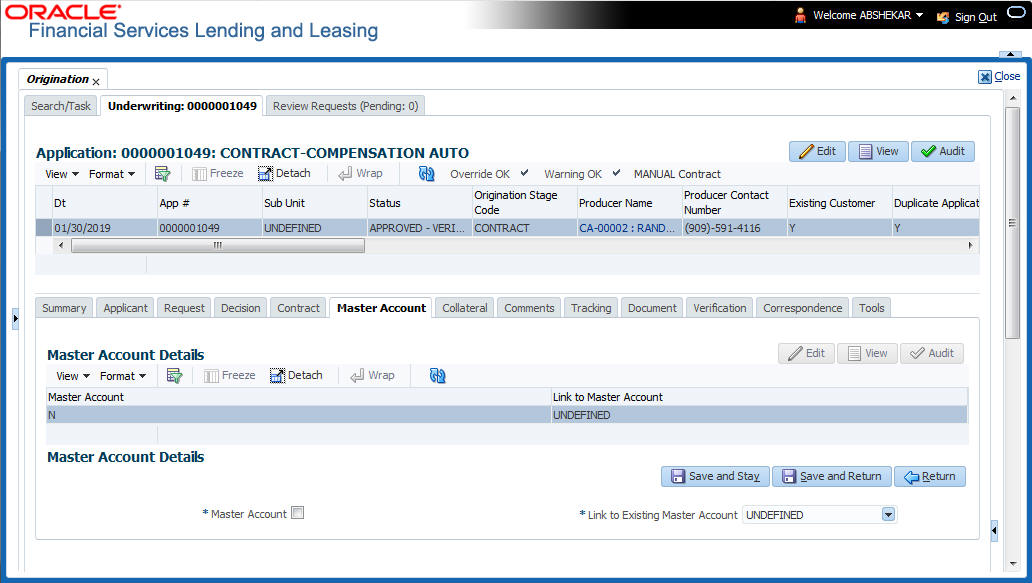Click Save and Return button
Image resolution: width=1032 pixels, height=583 pixels.
point(832,476)
